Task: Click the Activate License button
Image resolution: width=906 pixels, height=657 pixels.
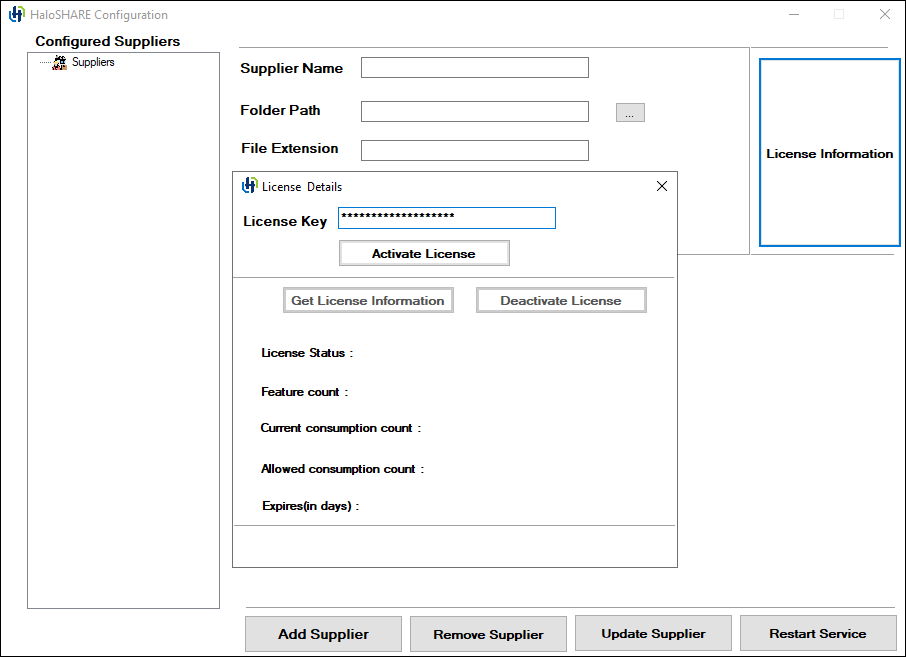Action: click(x=423, y=253)
